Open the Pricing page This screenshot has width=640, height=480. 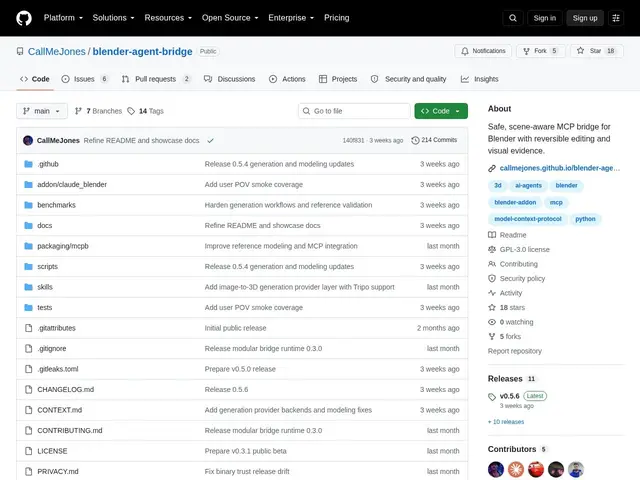point(337,18)
